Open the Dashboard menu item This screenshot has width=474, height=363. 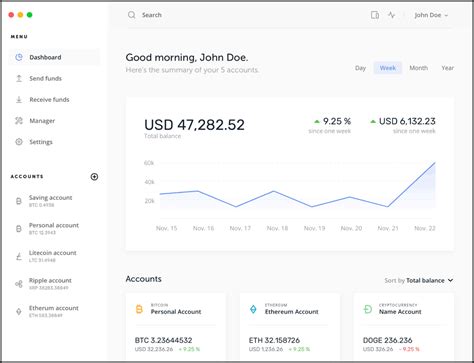click(54, 57)
